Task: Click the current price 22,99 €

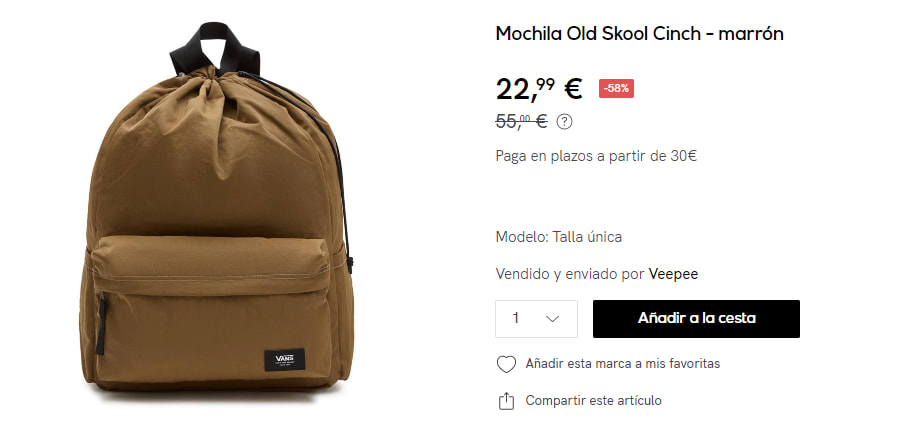Action: [539, 89]
